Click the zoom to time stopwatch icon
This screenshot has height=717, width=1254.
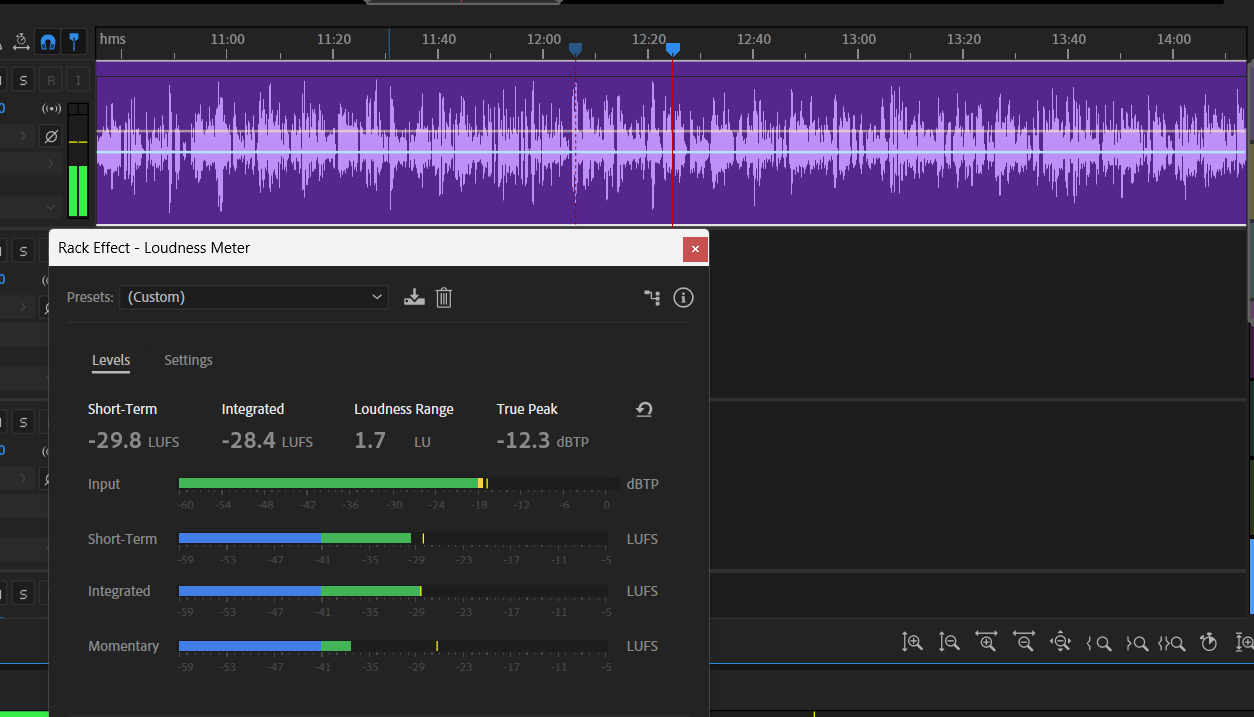(x=1208, y=643)
